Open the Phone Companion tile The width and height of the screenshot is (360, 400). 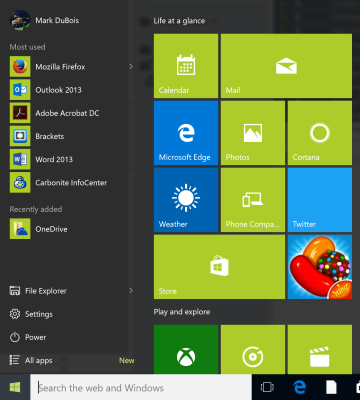253,200
